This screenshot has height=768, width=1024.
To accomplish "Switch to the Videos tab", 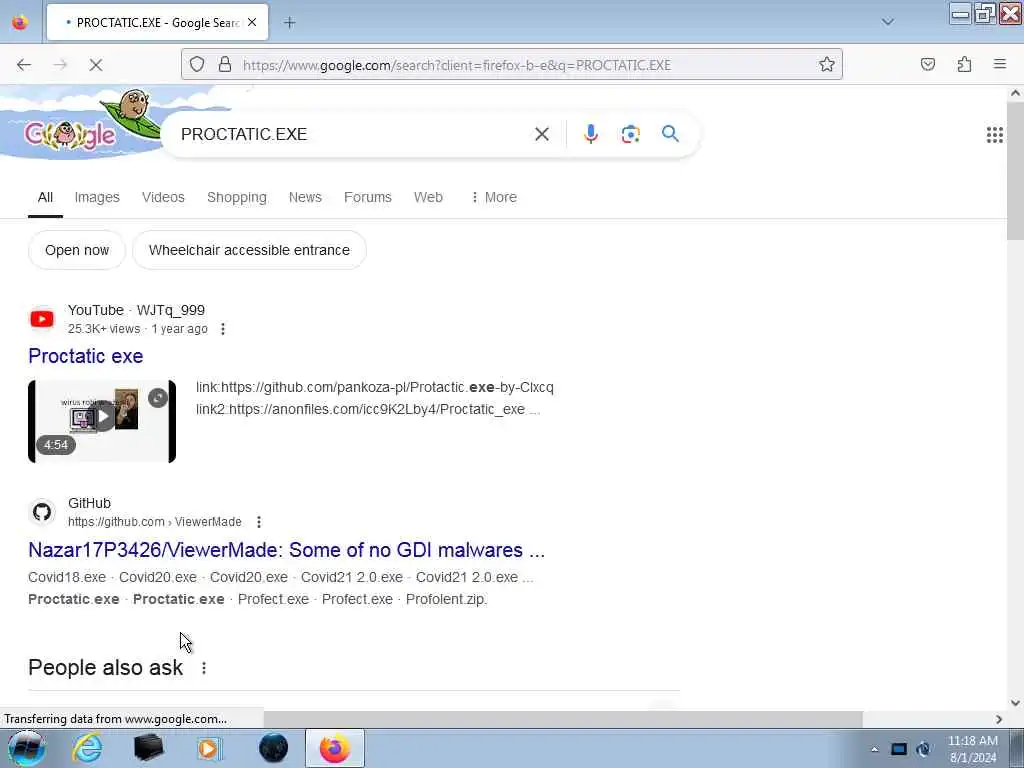I will pos(163,197).
